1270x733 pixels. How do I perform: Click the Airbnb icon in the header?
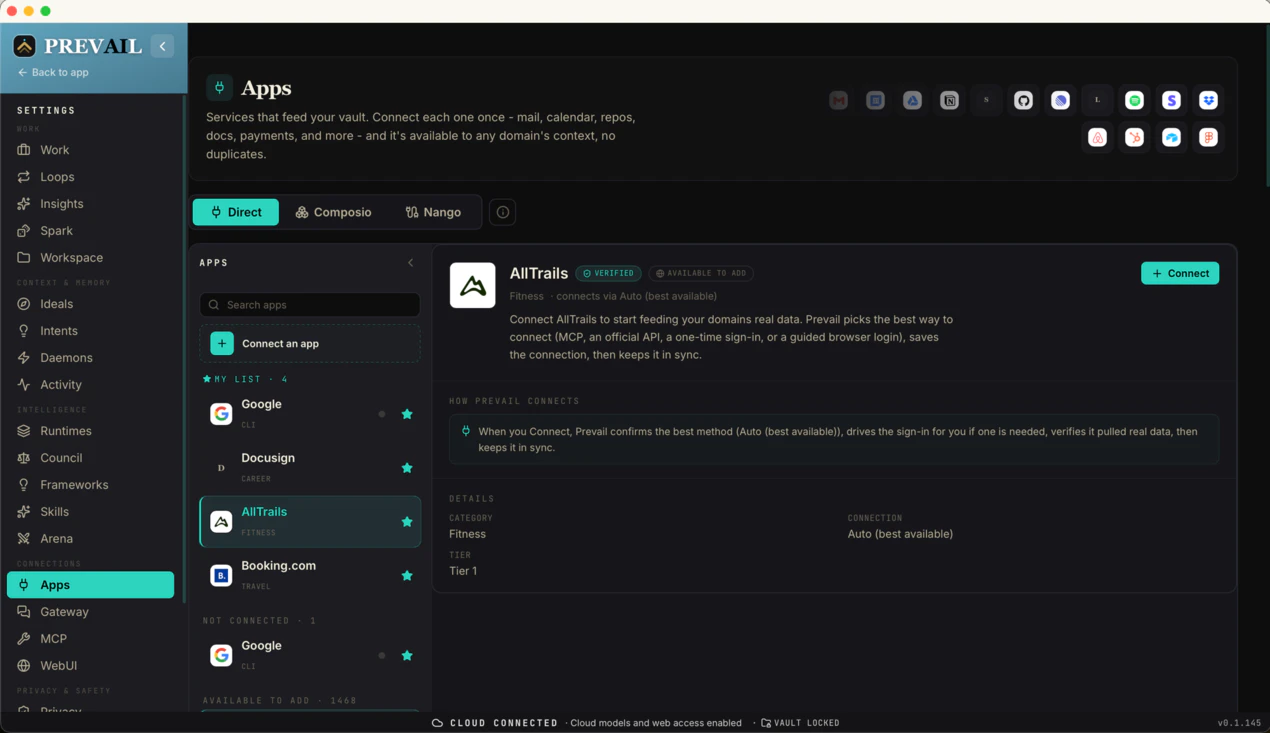(x=1097, y=137)
